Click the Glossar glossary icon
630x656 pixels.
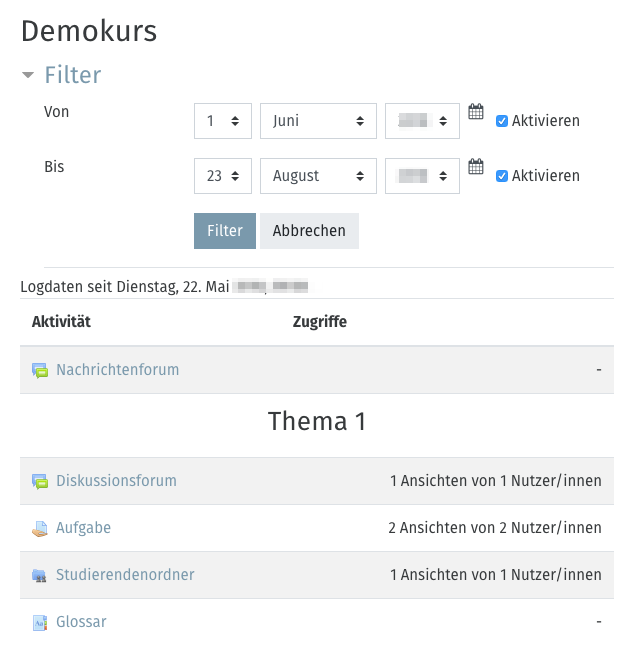40,623
